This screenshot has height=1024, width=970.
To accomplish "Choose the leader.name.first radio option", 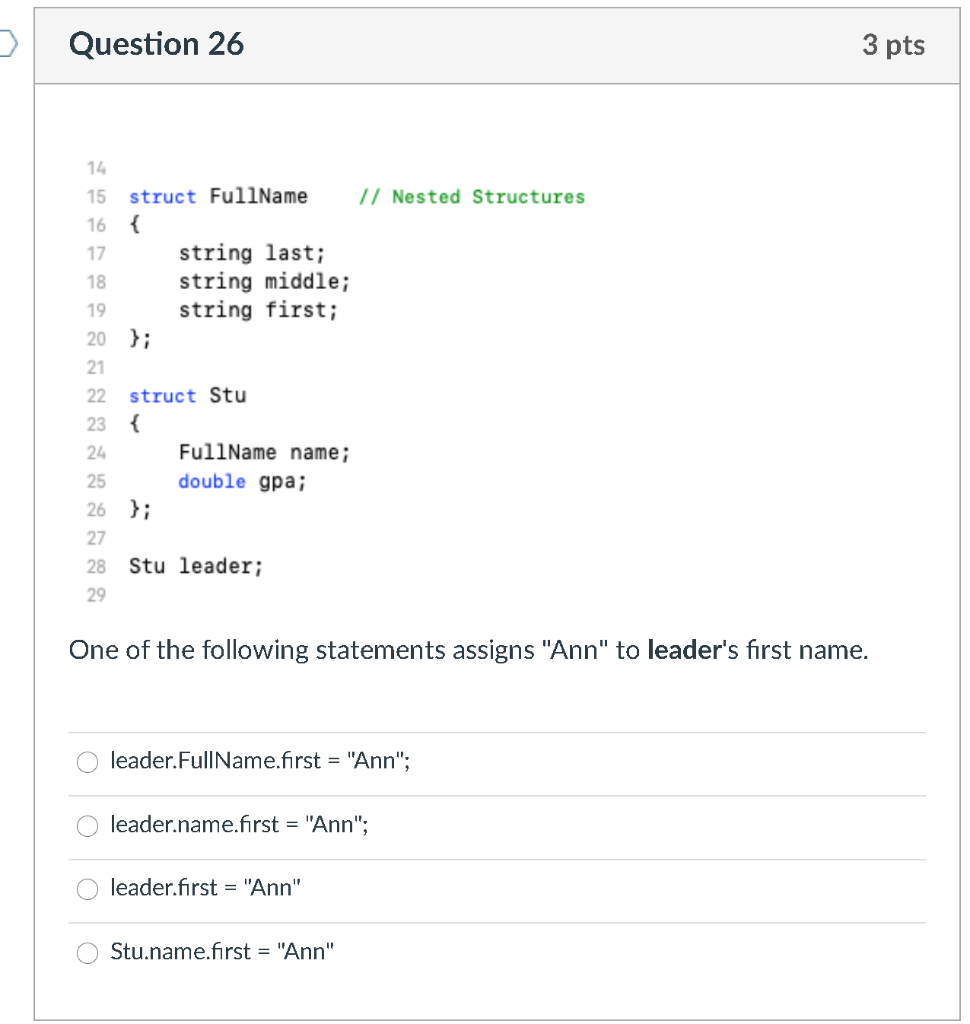I will [x=88, y=825].
